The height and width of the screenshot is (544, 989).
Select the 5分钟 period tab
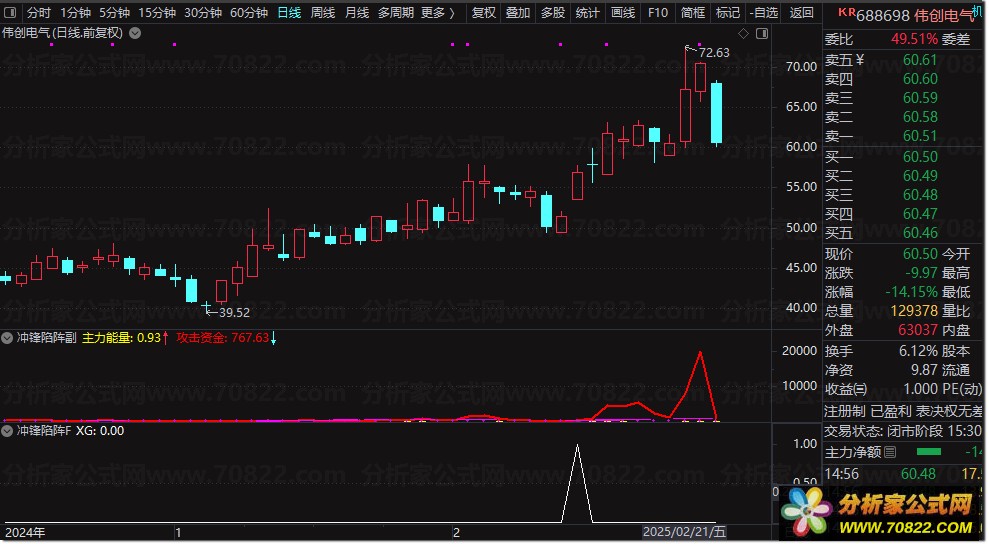114,13
